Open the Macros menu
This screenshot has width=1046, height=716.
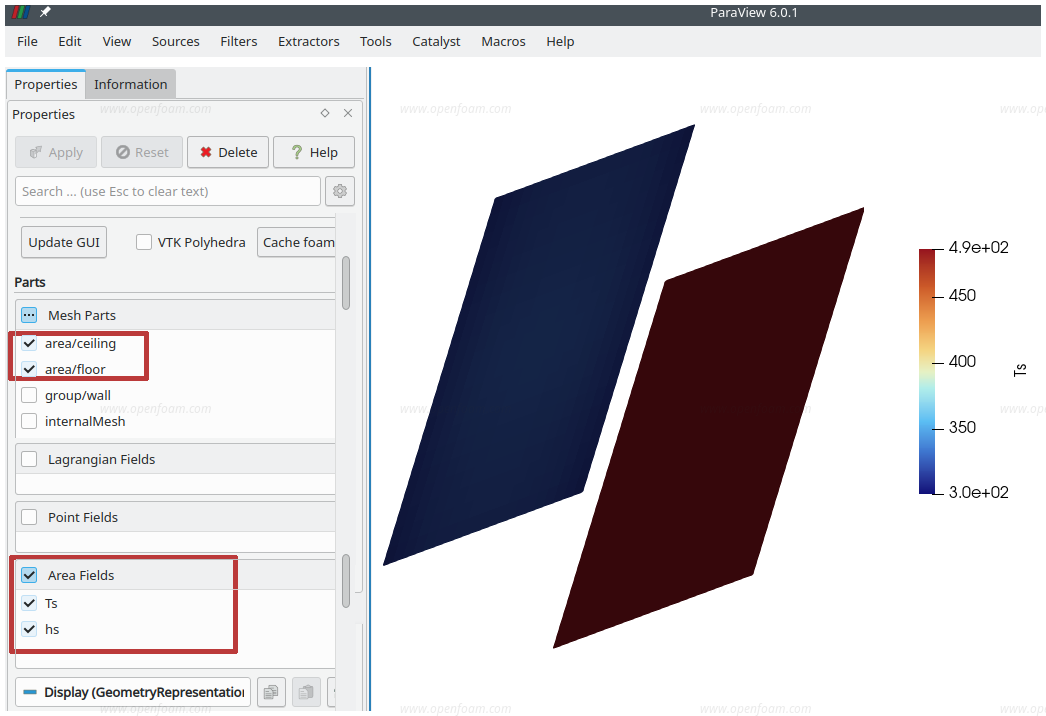point(504,41)
